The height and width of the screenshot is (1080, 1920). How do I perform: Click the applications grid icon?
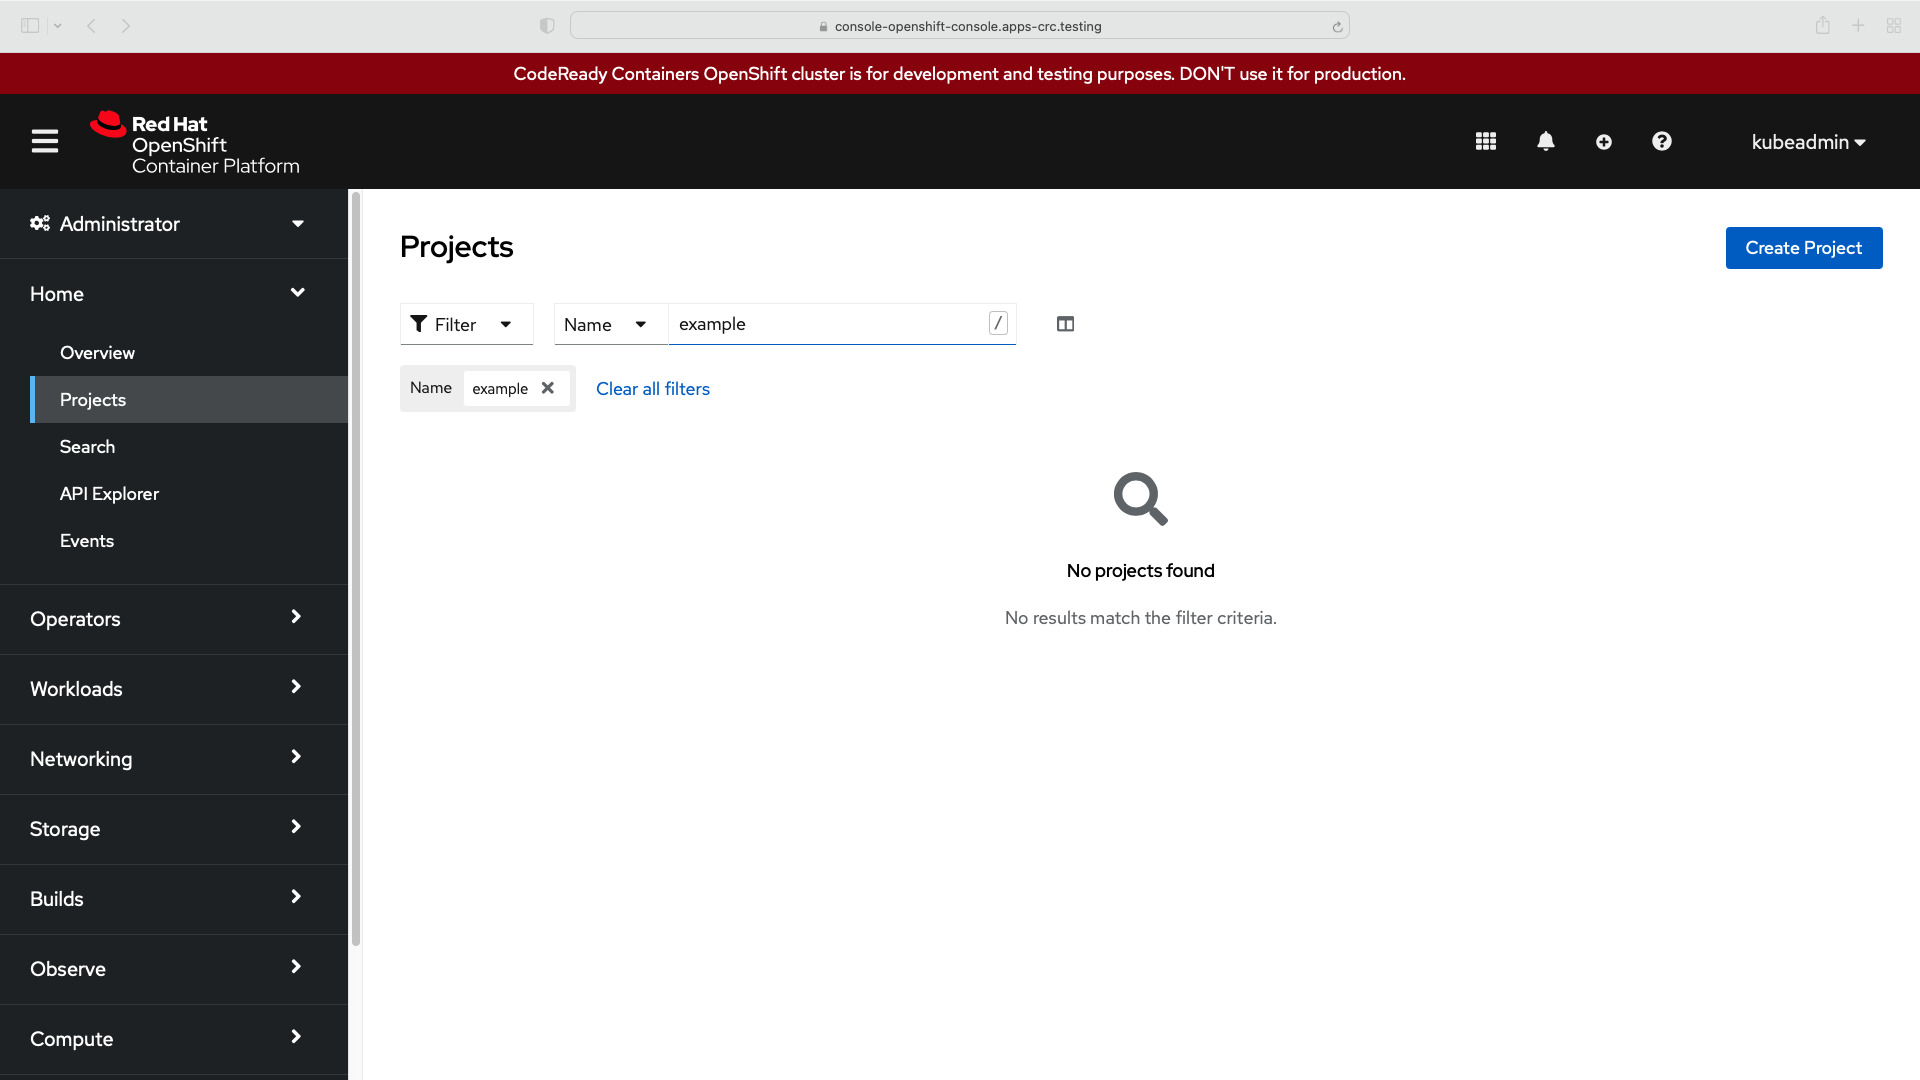[x=1486, y=141]
